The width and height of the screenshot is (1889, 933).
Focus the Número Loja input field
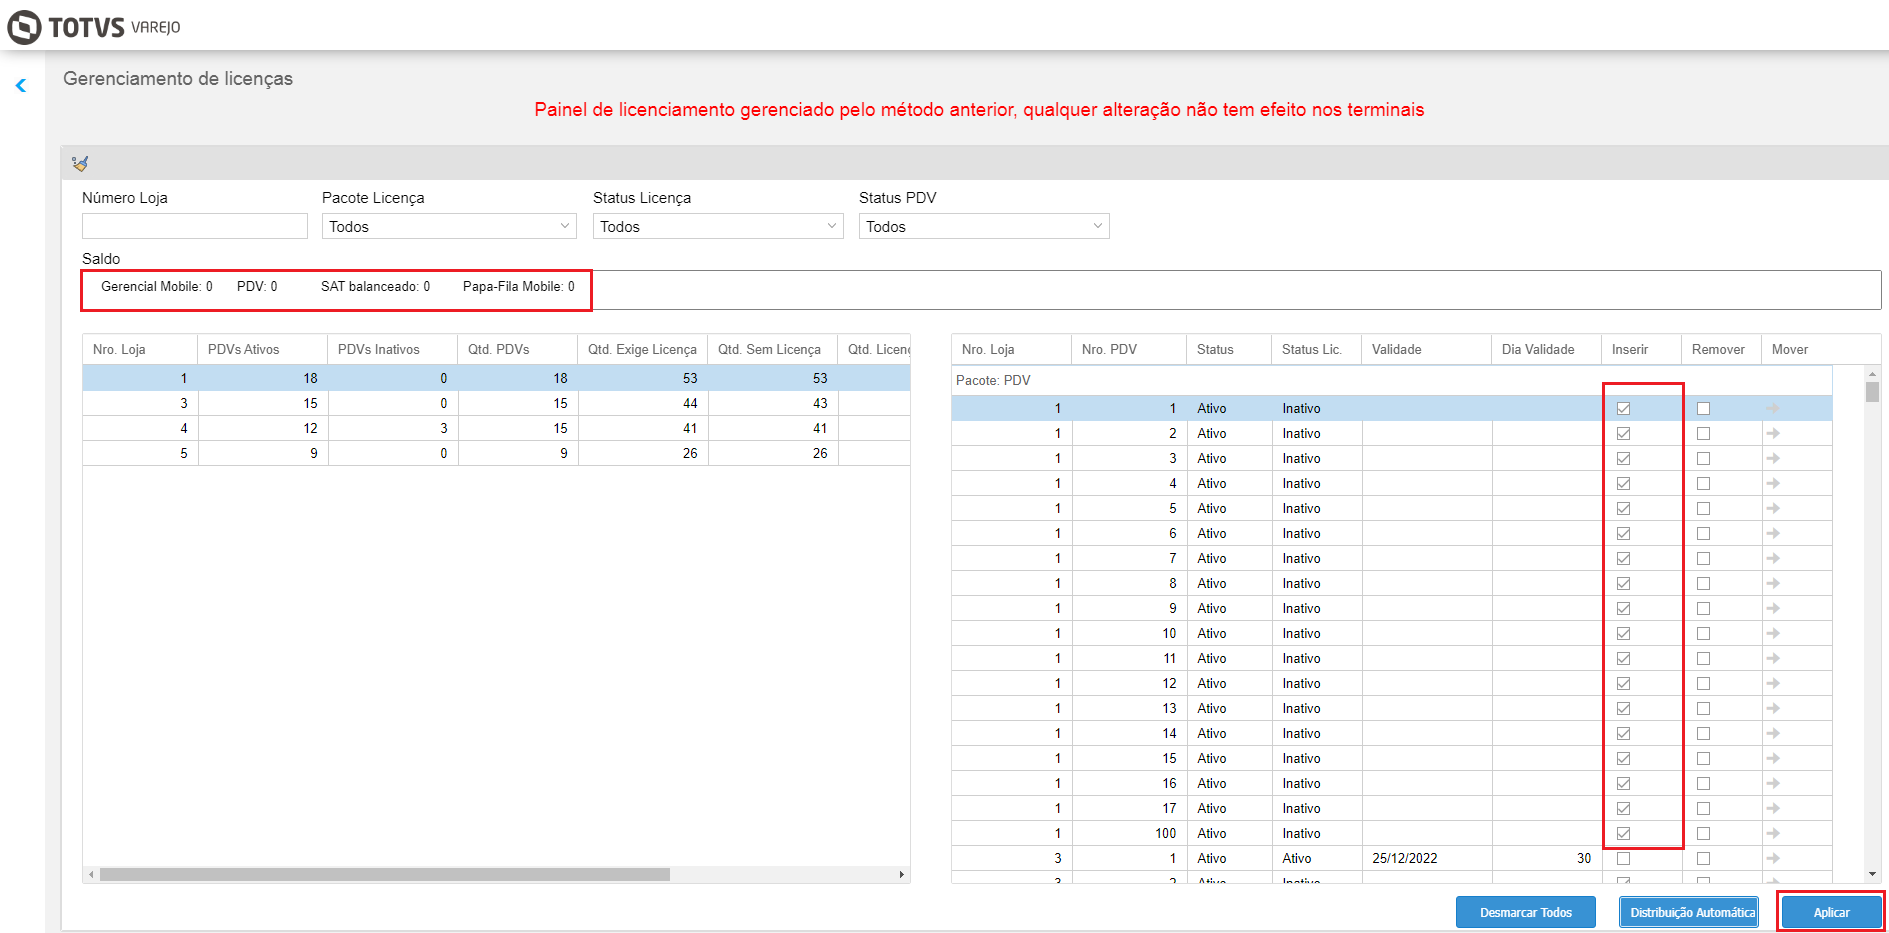coord(195,226)
